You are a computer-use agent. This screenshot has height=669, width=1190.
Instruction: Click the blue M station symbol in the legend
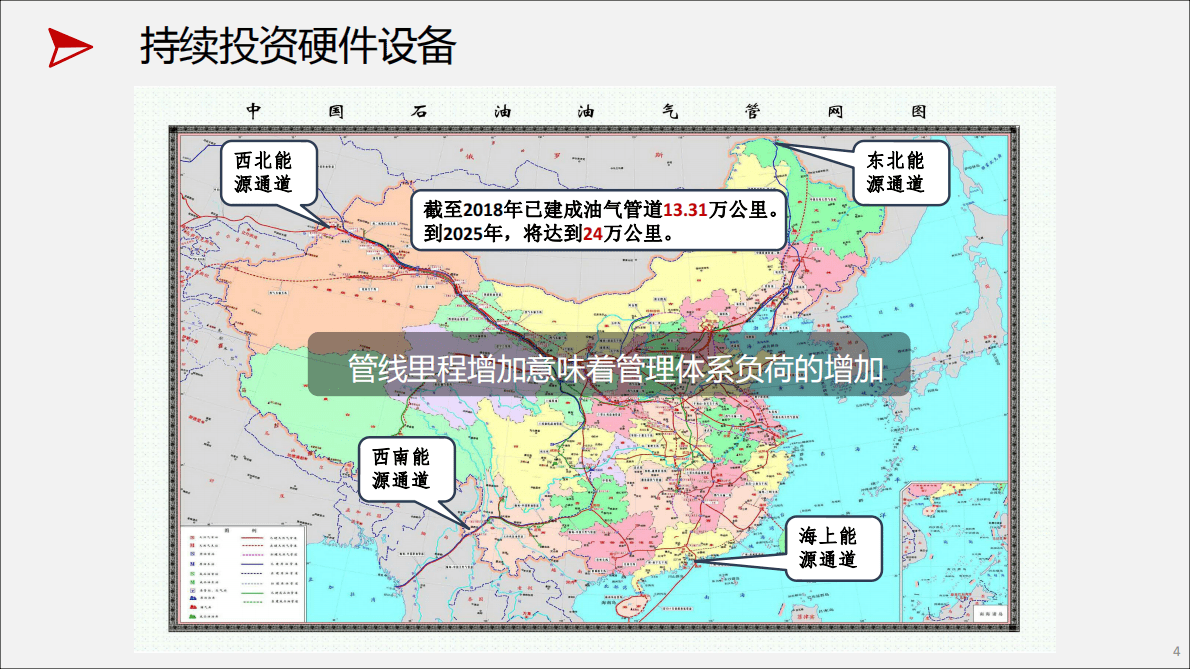[x=192, y=564]
